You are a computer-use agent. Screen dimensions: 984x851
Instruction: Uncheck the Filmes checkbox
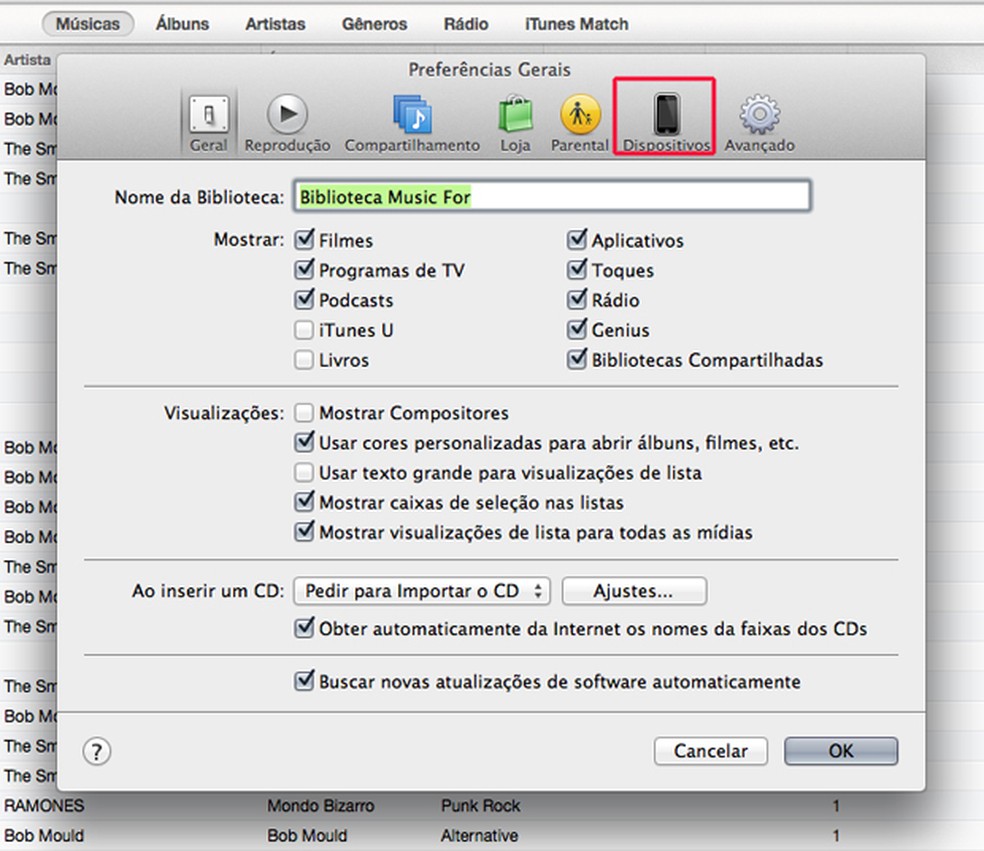click(x=304, y=240)
